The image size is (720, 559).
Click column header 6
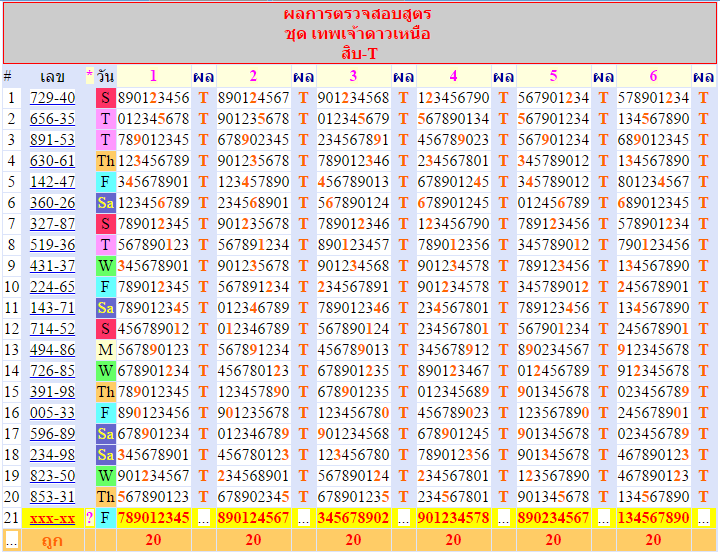tap(653, 76)
